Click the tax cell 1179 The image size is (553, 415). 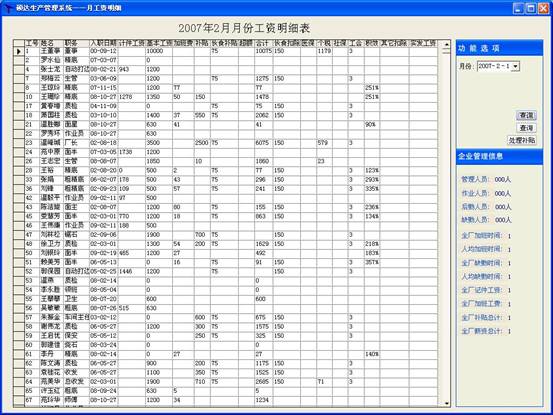pos(324,51)
